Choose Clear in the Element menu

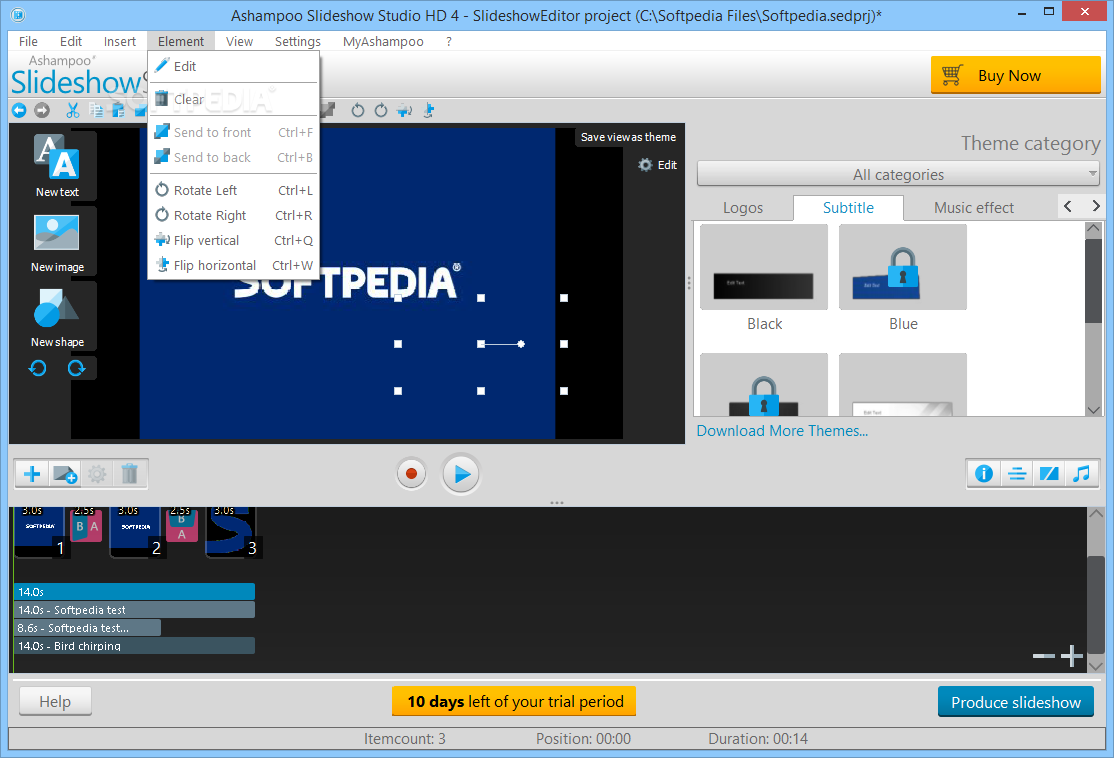point(234,99)
